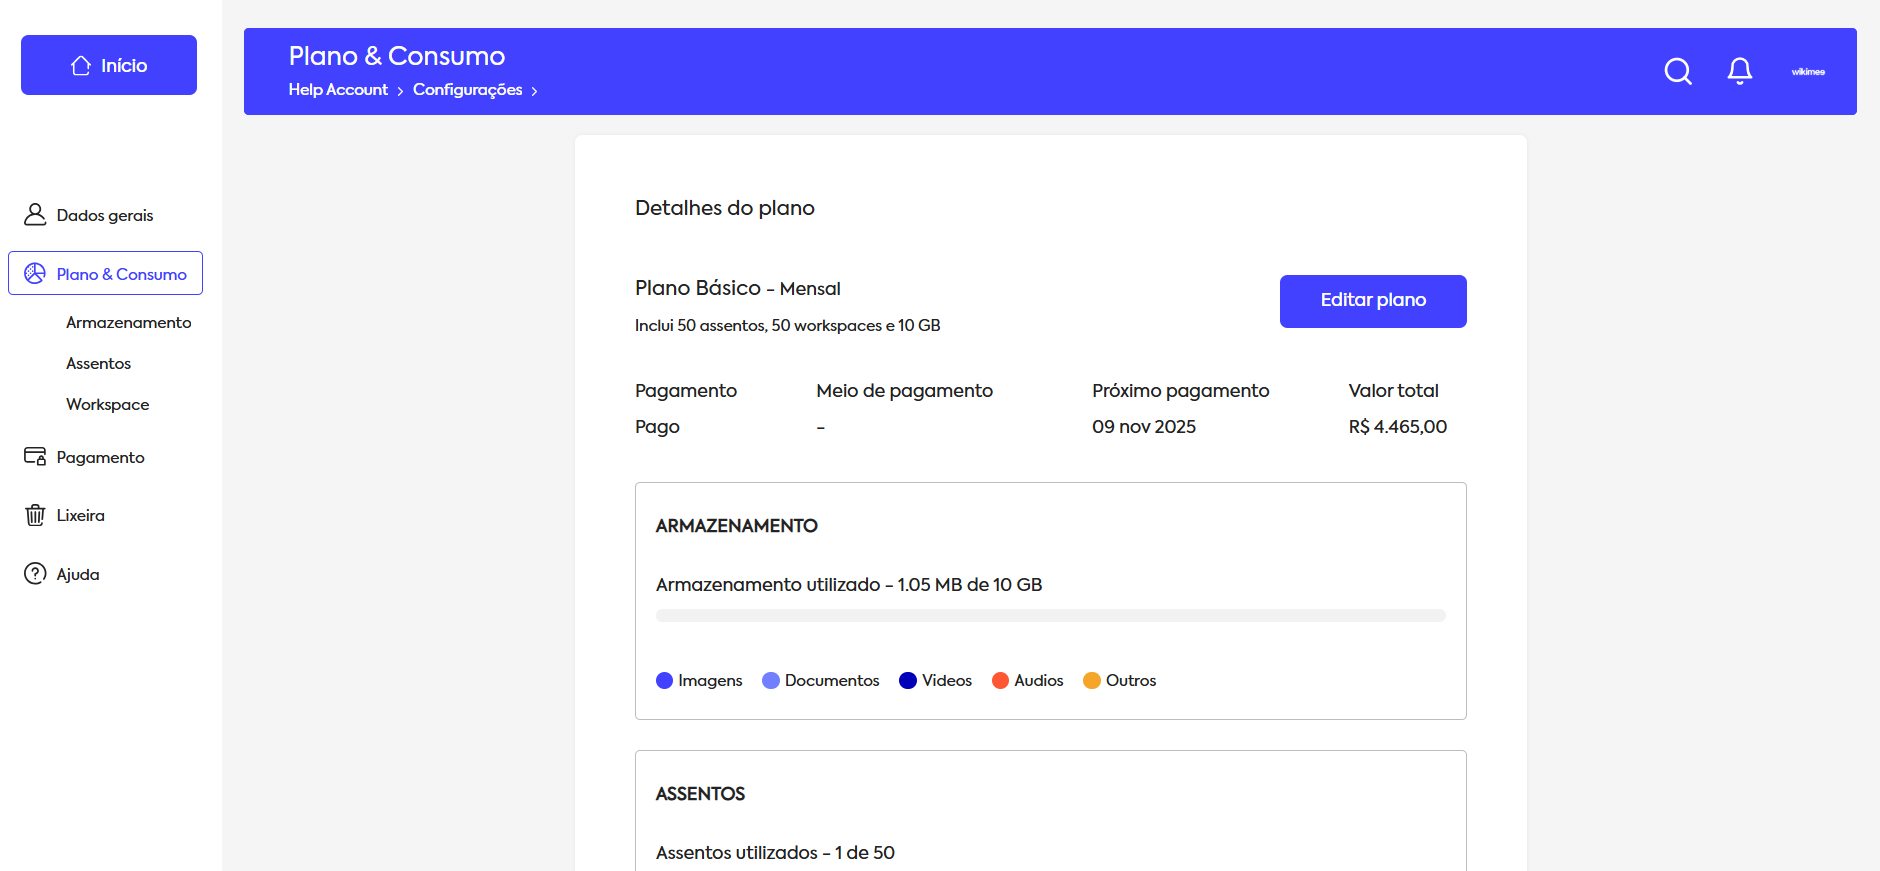
Task: Click the chart icon beside Plano & Consumo
Action: pyautogui.click(x=35, y=274)
